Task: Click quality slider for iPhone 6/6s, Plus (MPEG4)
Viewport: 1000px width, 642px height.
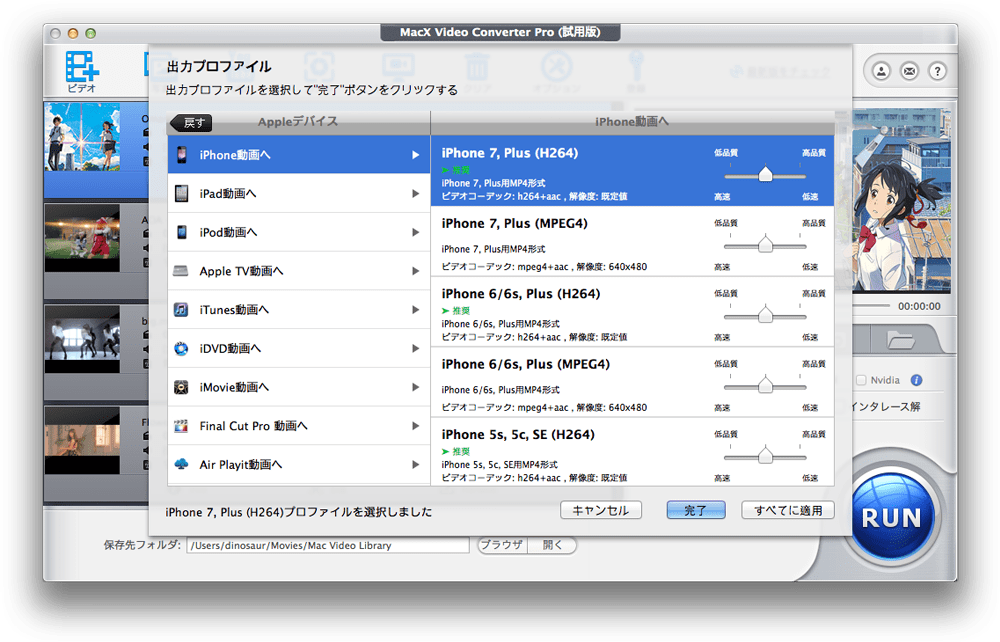Action: pos(765,386)
